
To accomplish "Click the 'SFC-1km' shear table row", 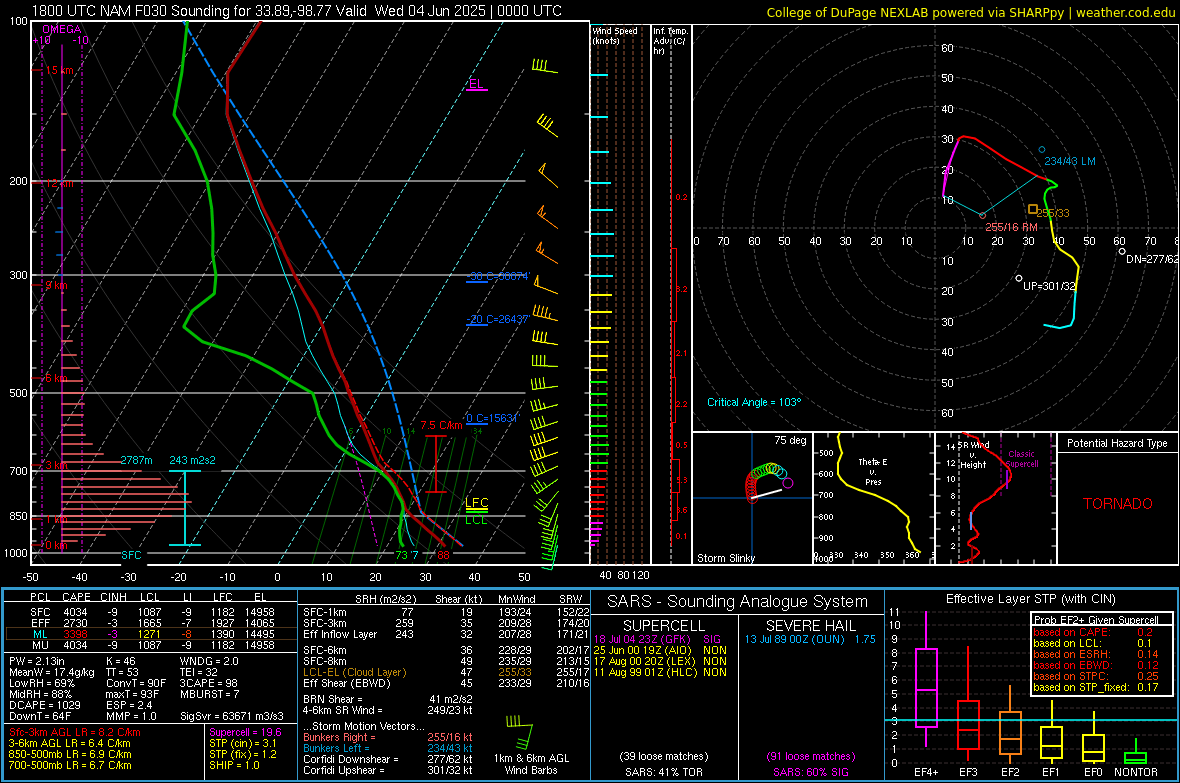I will click(x=446, y=612).
